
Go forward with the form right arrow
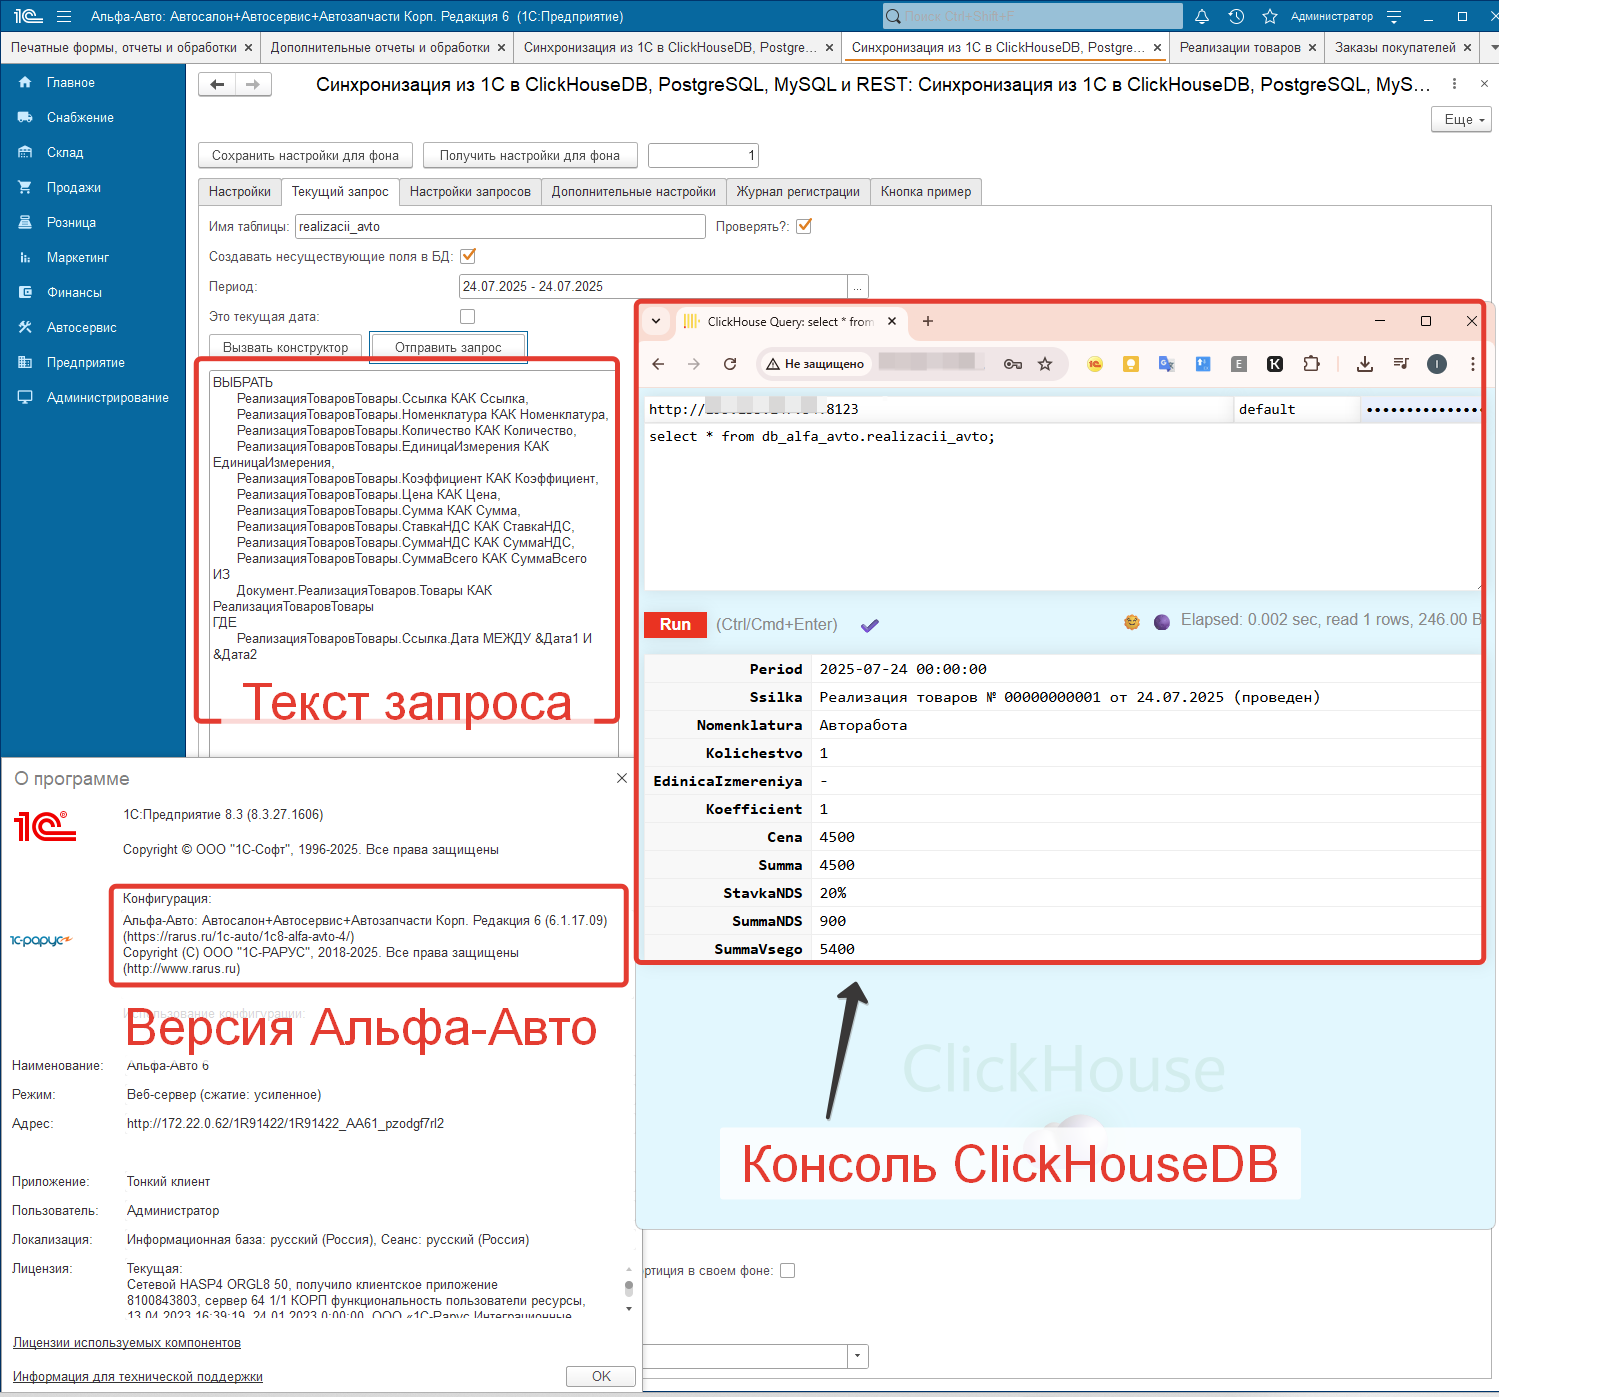253,84
